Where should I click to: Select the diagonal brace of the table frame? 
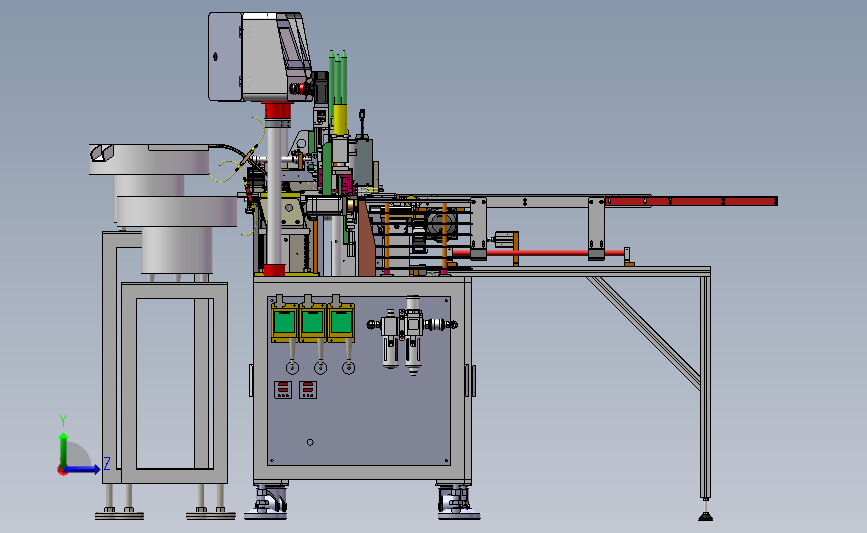644,332
